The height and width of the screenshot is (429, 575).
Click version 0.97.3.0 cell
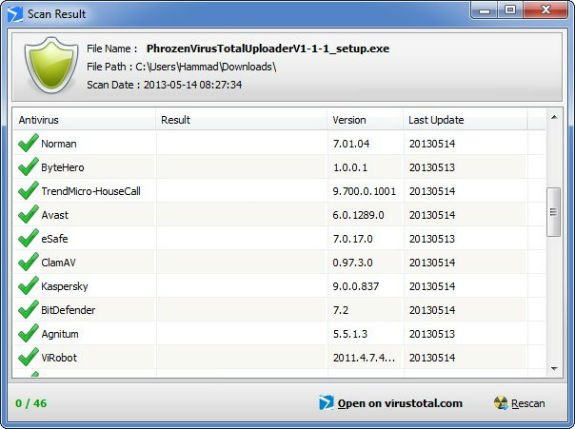352,263
